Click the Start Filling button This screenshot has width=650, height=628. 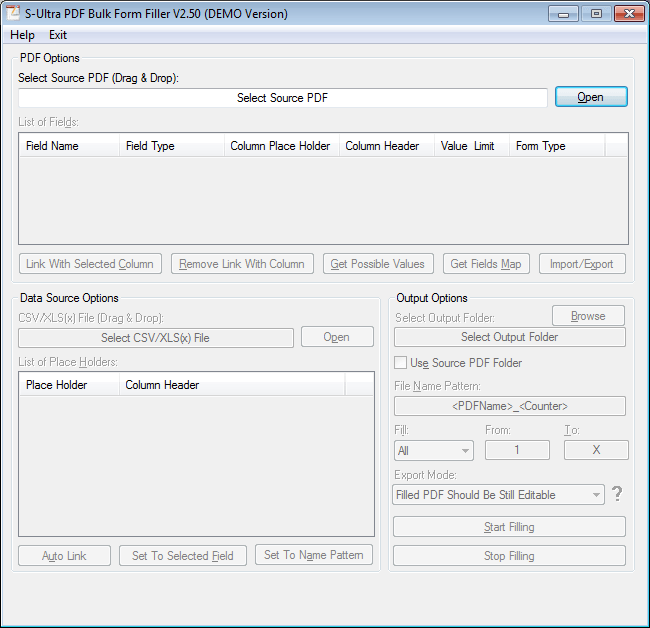pos(509,527)
